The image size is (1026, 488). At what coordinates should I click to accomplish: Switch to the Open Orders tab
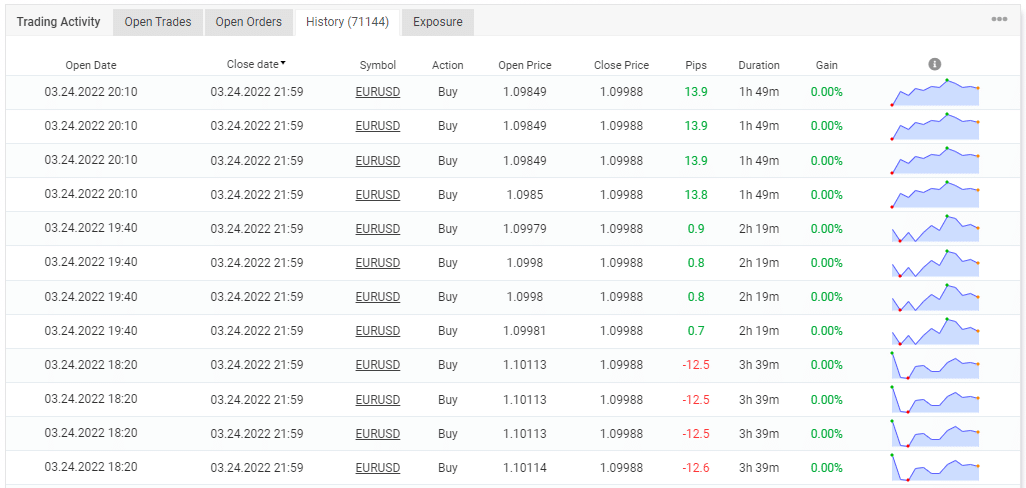[249, 22]
